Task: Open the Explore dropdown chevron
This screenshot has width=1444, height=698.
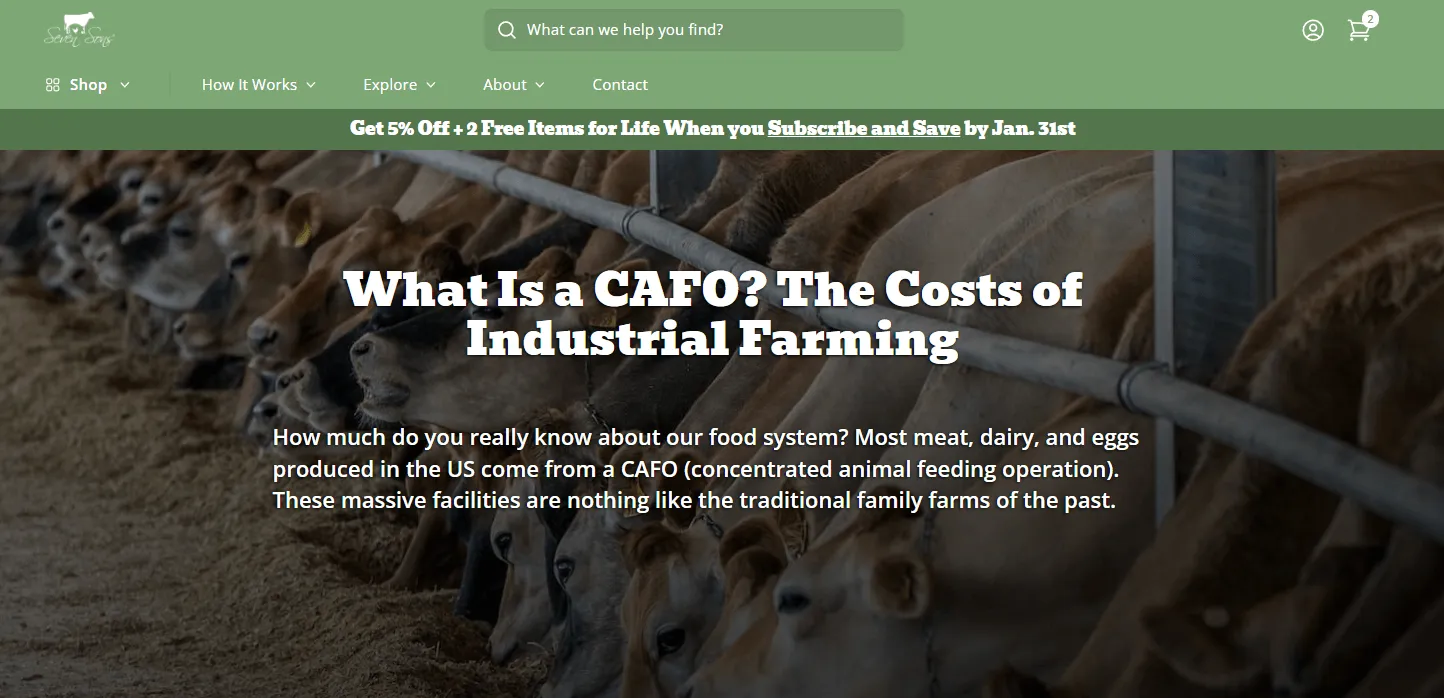Action: 431,85
